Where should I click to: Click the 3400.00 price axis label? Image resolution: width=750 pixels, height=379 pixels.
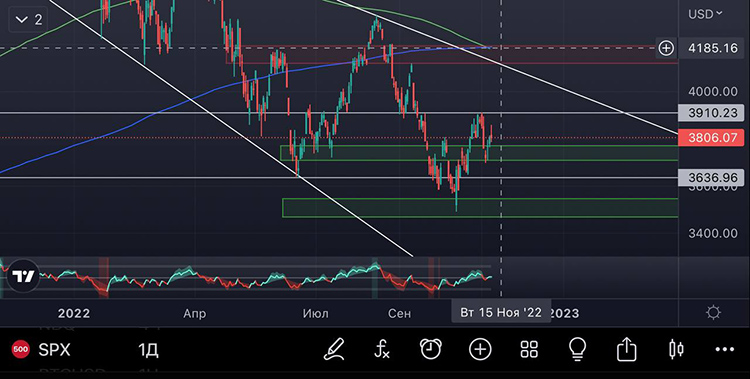pos(713,234)
